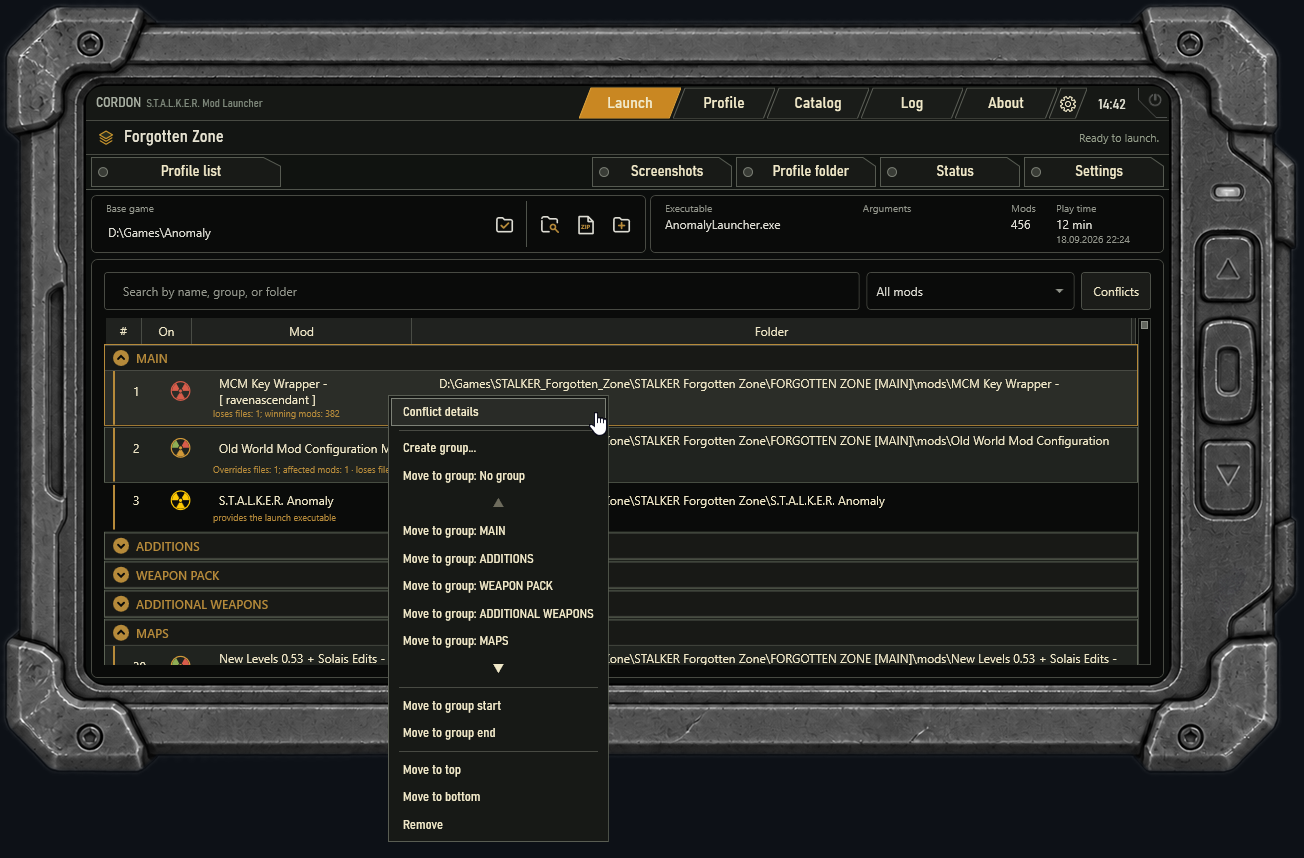The width and height of the screenshot is (1304, 858).
Task: Click the Mod column header
Action: point(301,331)
